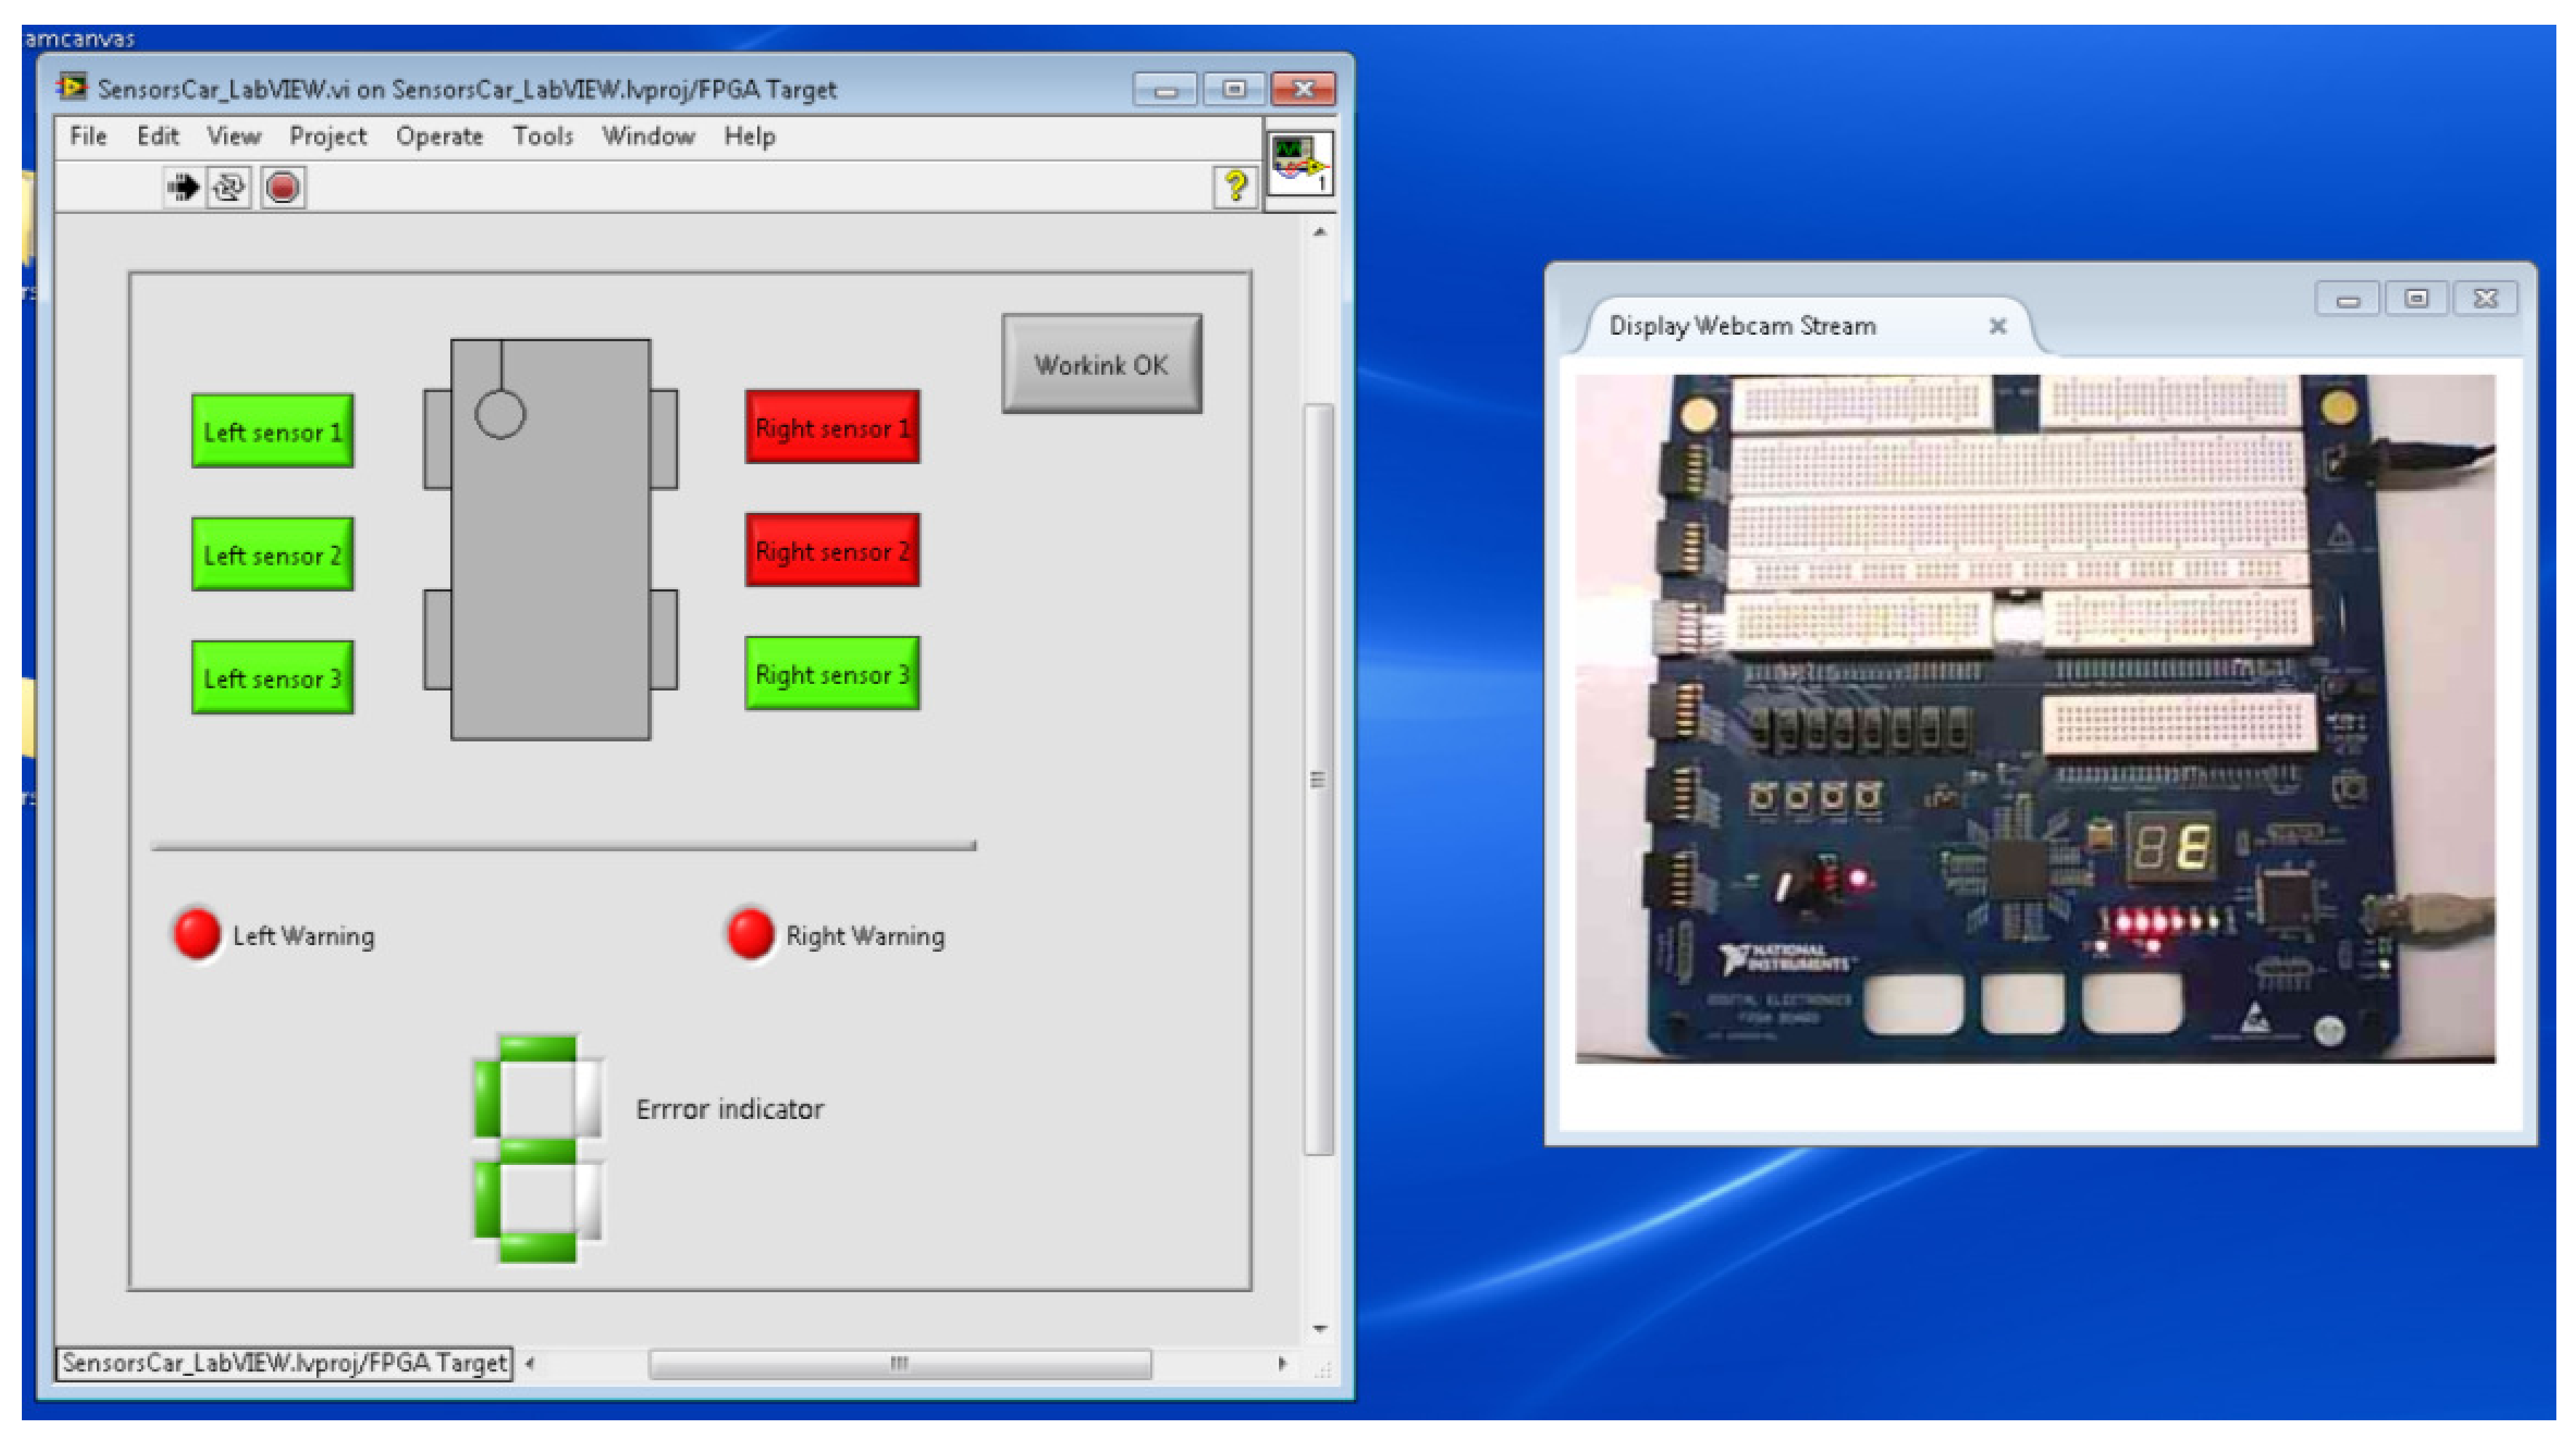Click the VI connector pane icon
This screenshot has height=1437, width=2576.
pos(1299,163)
